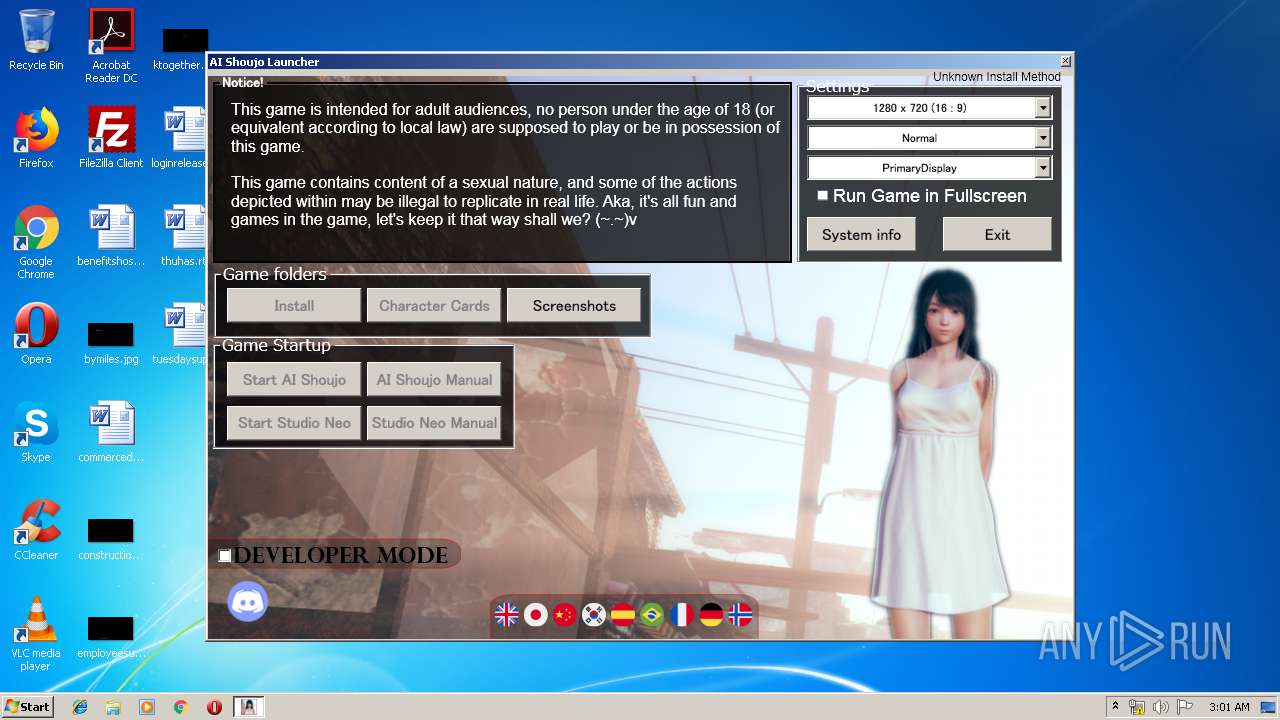Click the Start AI Shoujo button
The height and width of the screenshot is (720, 1280).
294,380
